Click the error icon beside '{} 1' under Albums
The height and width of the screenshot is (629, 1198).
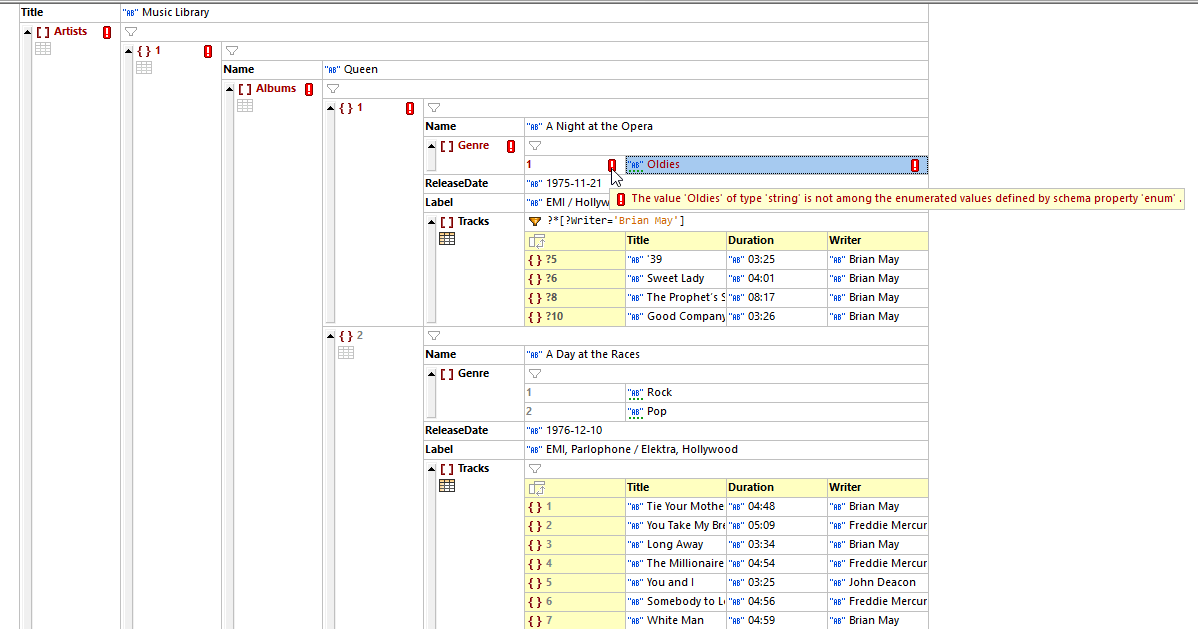(x=409, y=107)
